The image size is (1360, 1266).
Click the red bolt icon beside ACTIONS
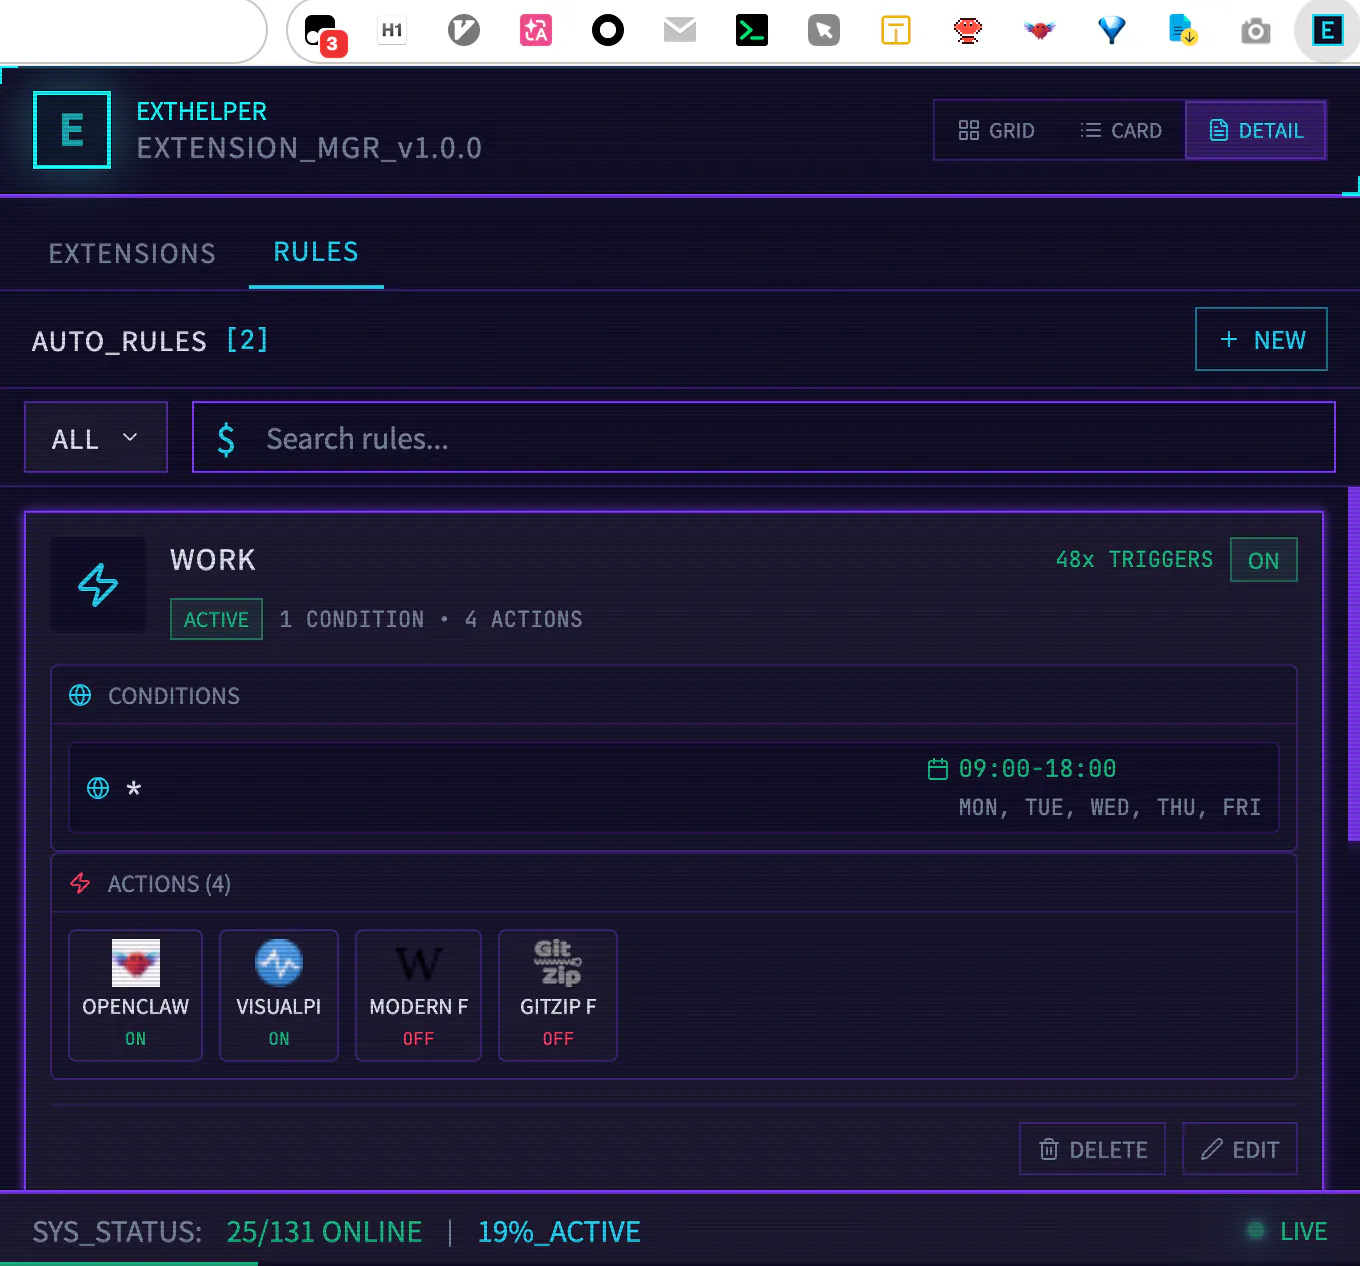[80, 884]
